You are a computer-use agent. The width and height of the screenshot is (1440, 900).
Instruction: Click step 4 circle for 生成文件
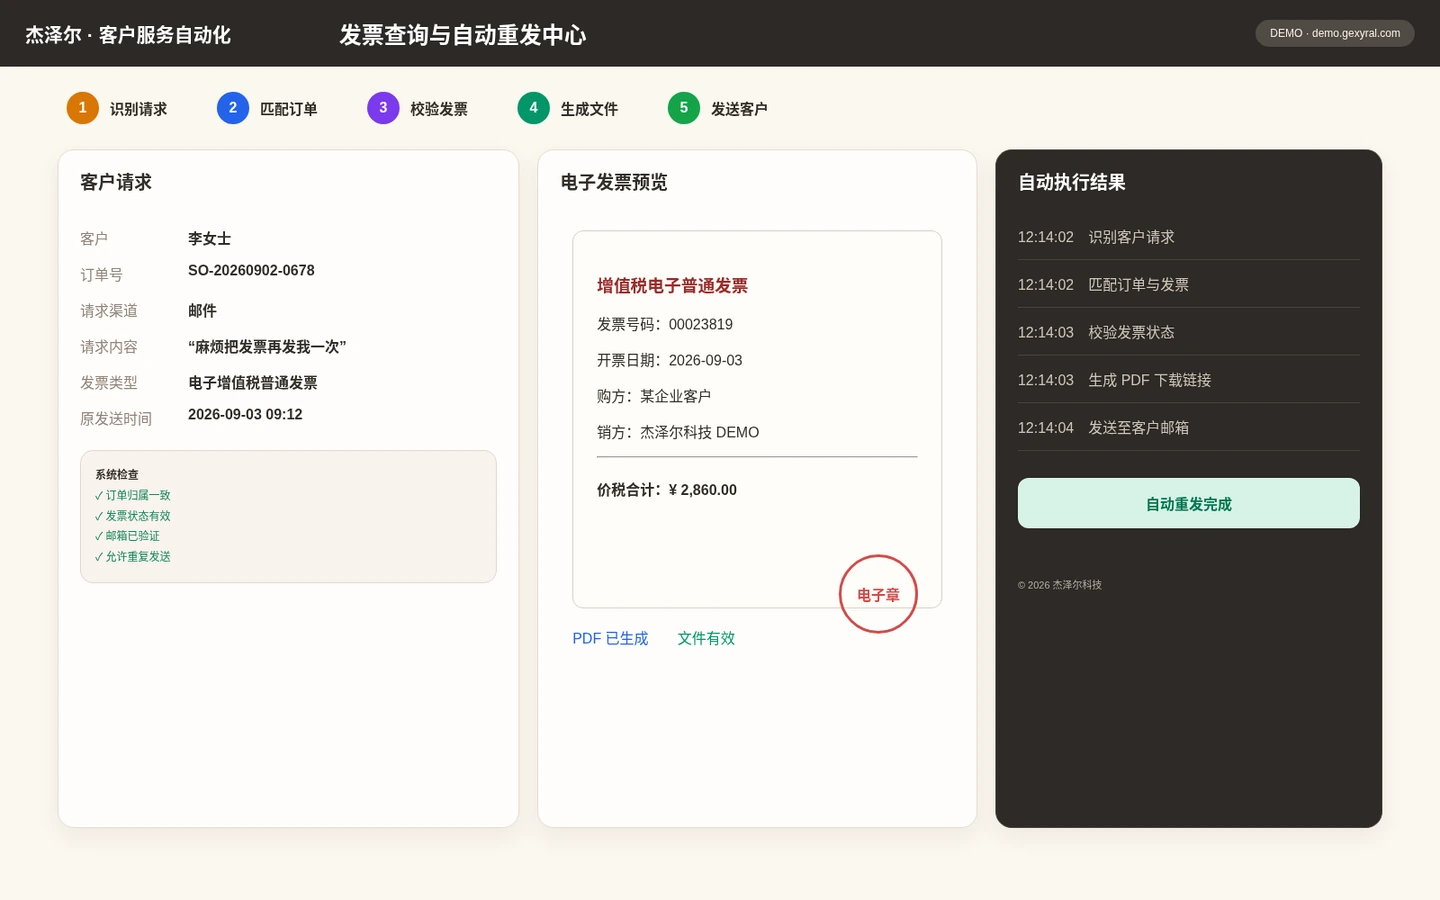[x=533, y=108]
